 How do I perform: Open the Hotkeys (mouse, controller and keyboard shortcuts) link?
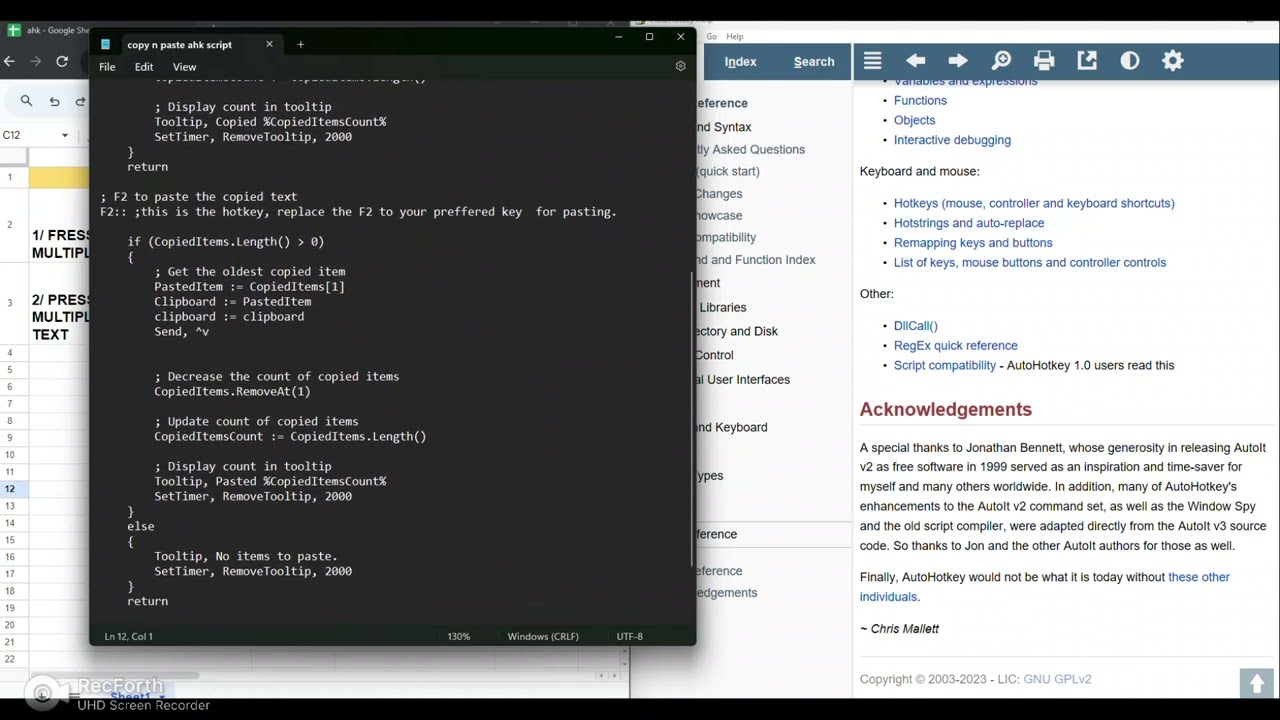[x=1034, y=203]
